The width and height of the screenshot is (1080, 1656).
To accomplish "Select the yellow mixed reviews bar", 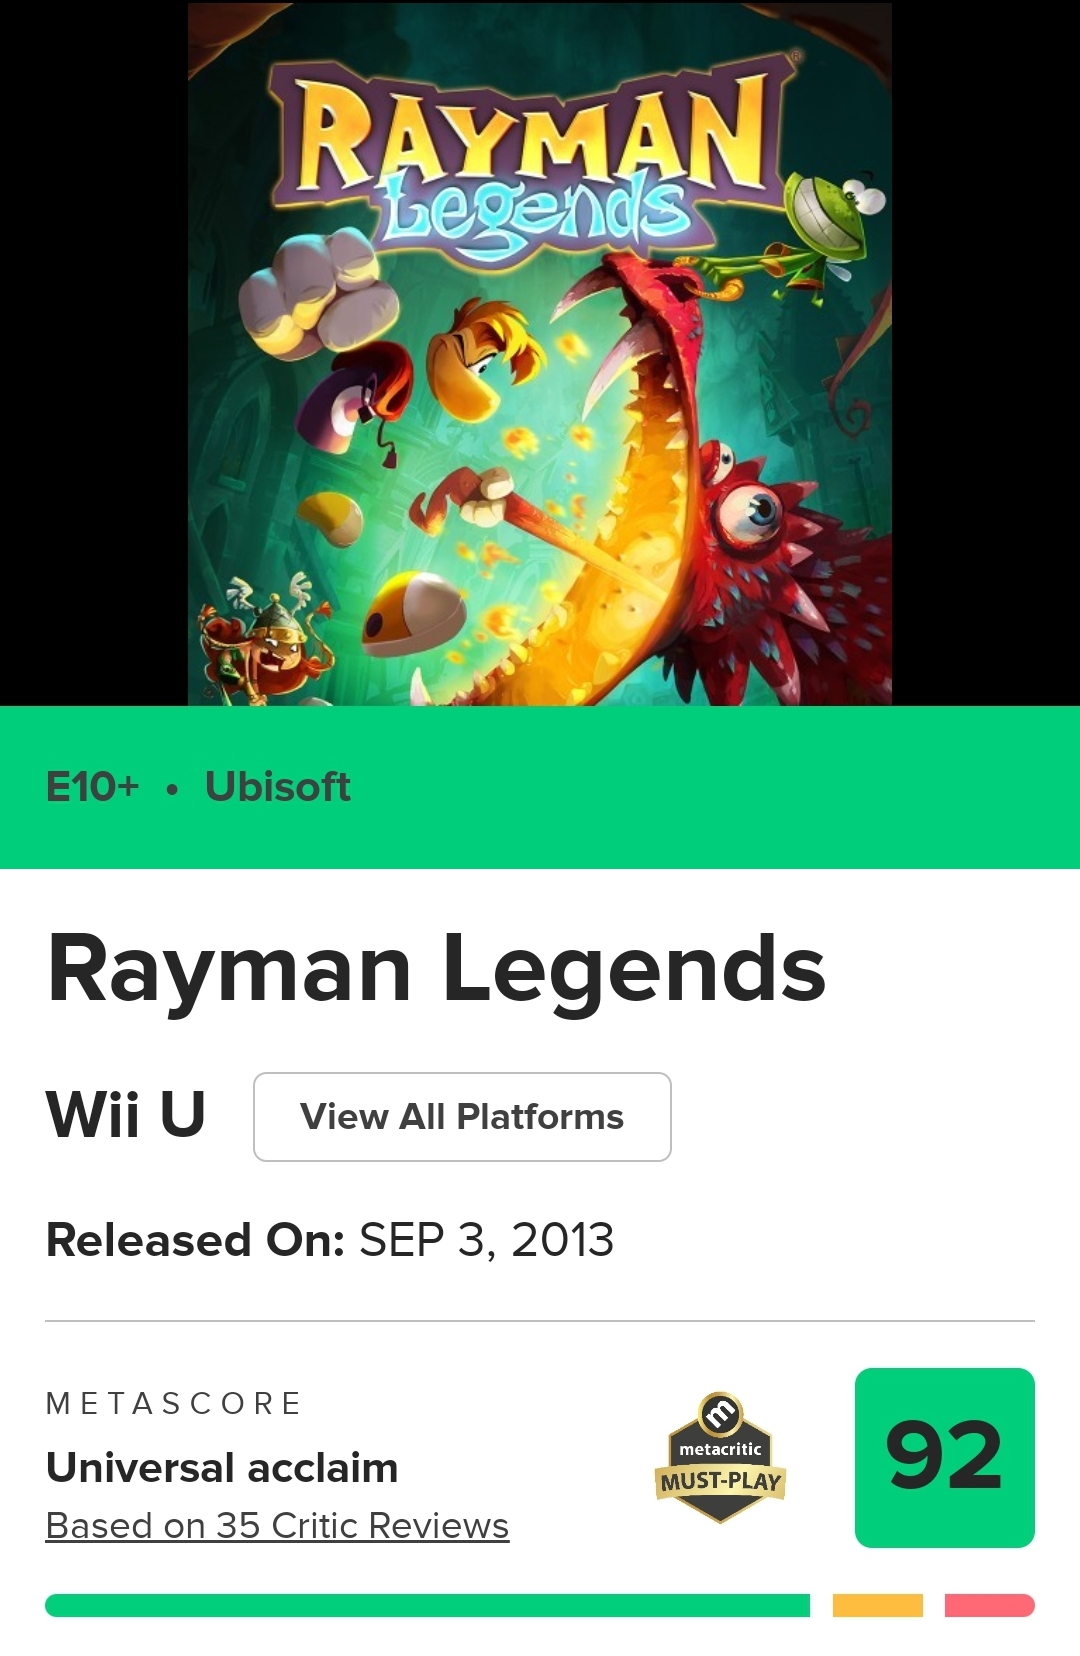I will [x=877, y=1605].
